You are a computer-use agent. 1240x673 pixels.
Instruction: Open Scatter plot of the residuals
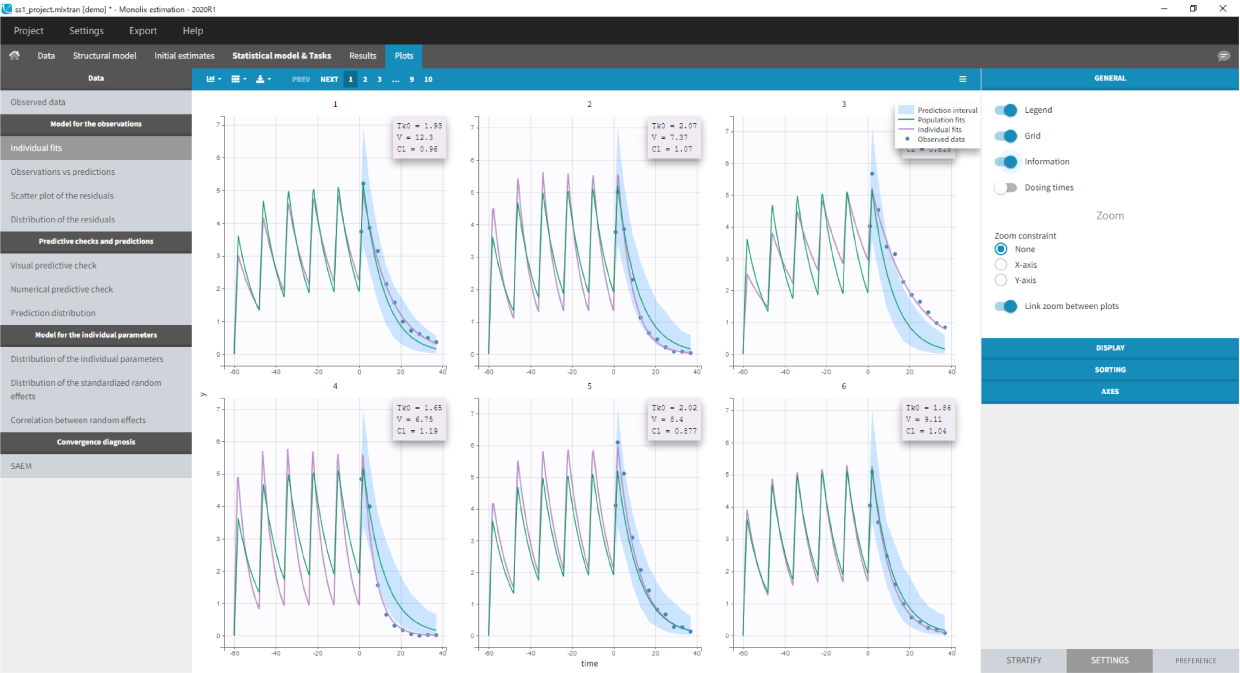96,196
